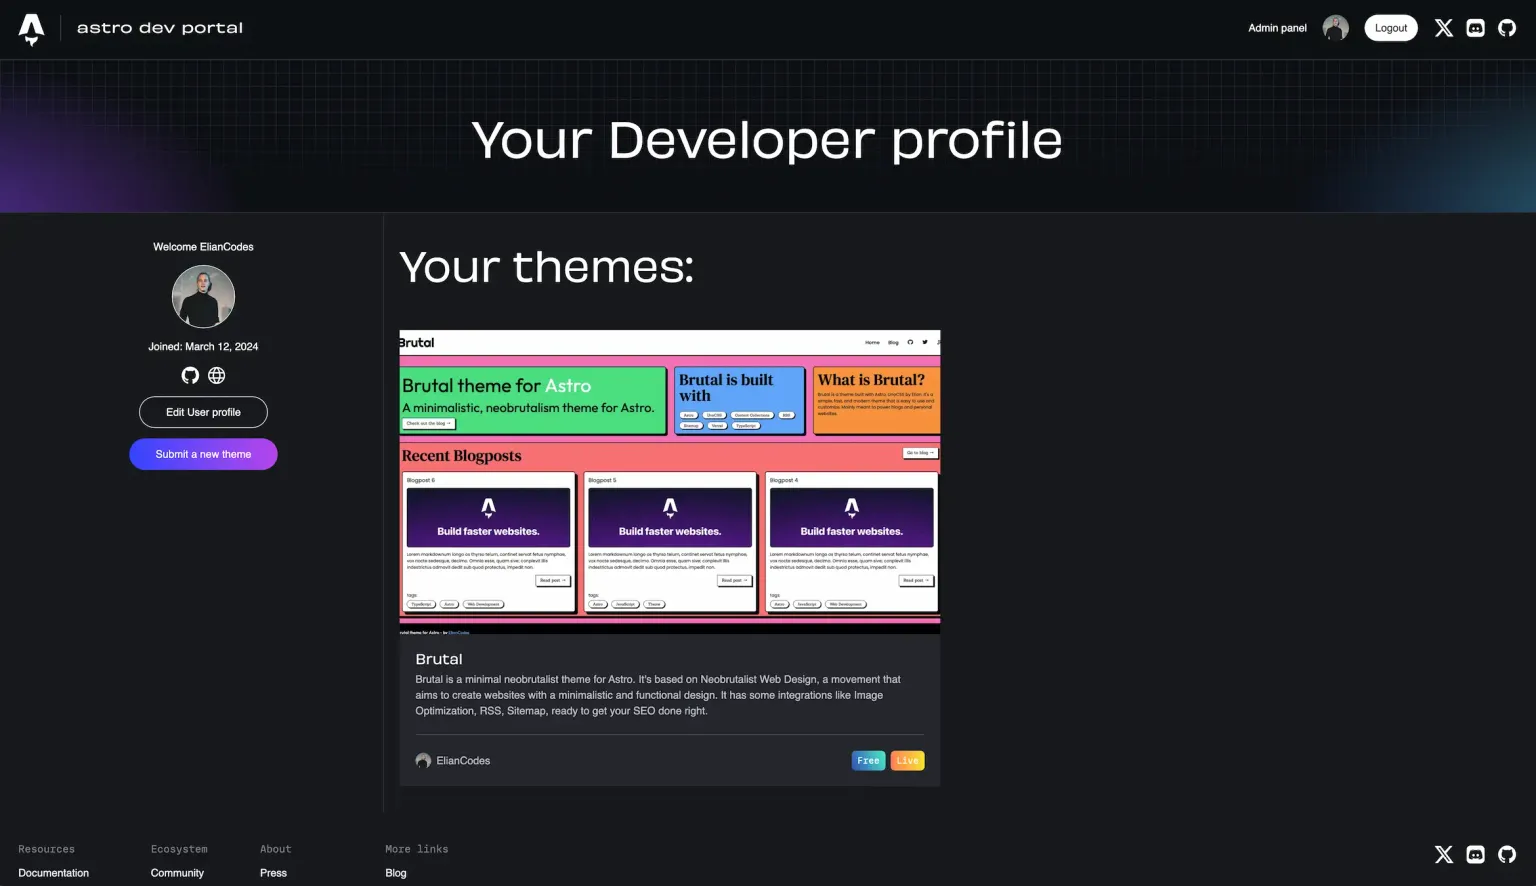The image size is (1536, 886).
Task: Submit a new theme
Action: (x=203, y=454)
